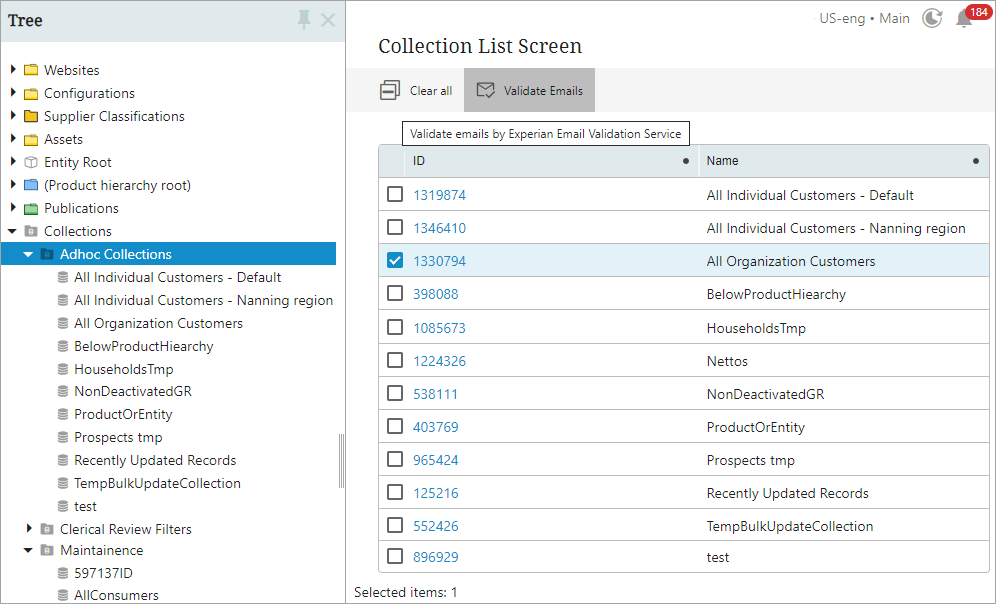Tick the checkbox for row 896929
The width and height of the screenshot is (996, 604).
point(395,557)
